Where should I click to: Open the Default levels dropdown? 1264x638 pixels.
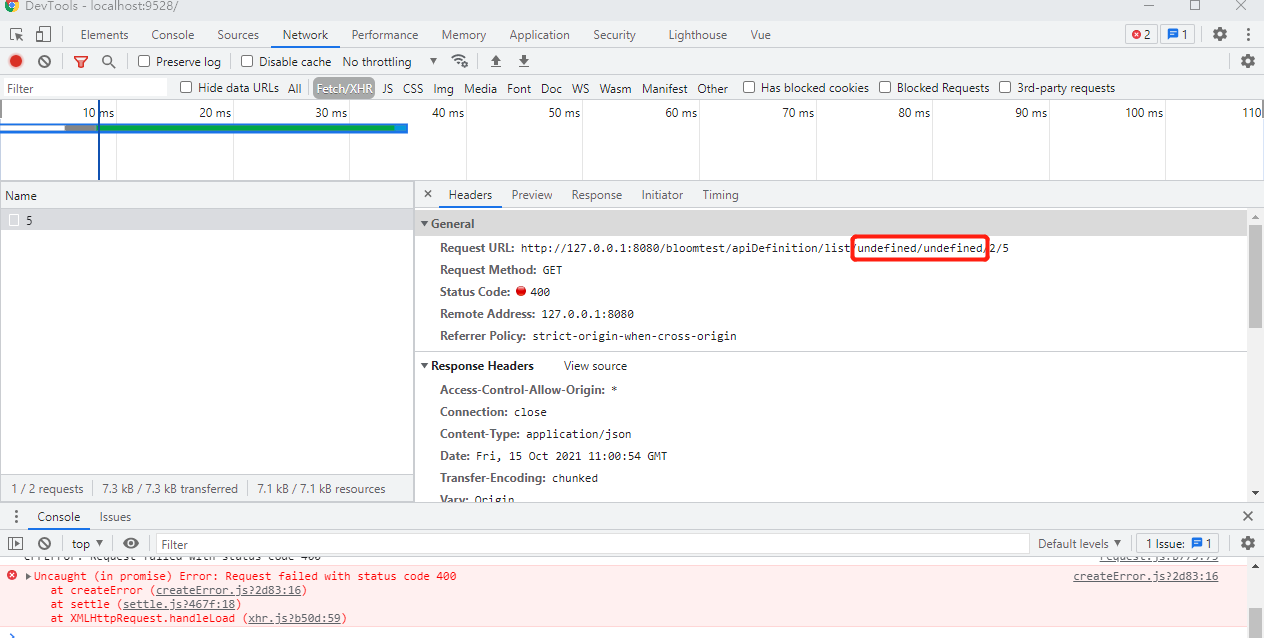pyautogui.click(x=1080, y=543)
